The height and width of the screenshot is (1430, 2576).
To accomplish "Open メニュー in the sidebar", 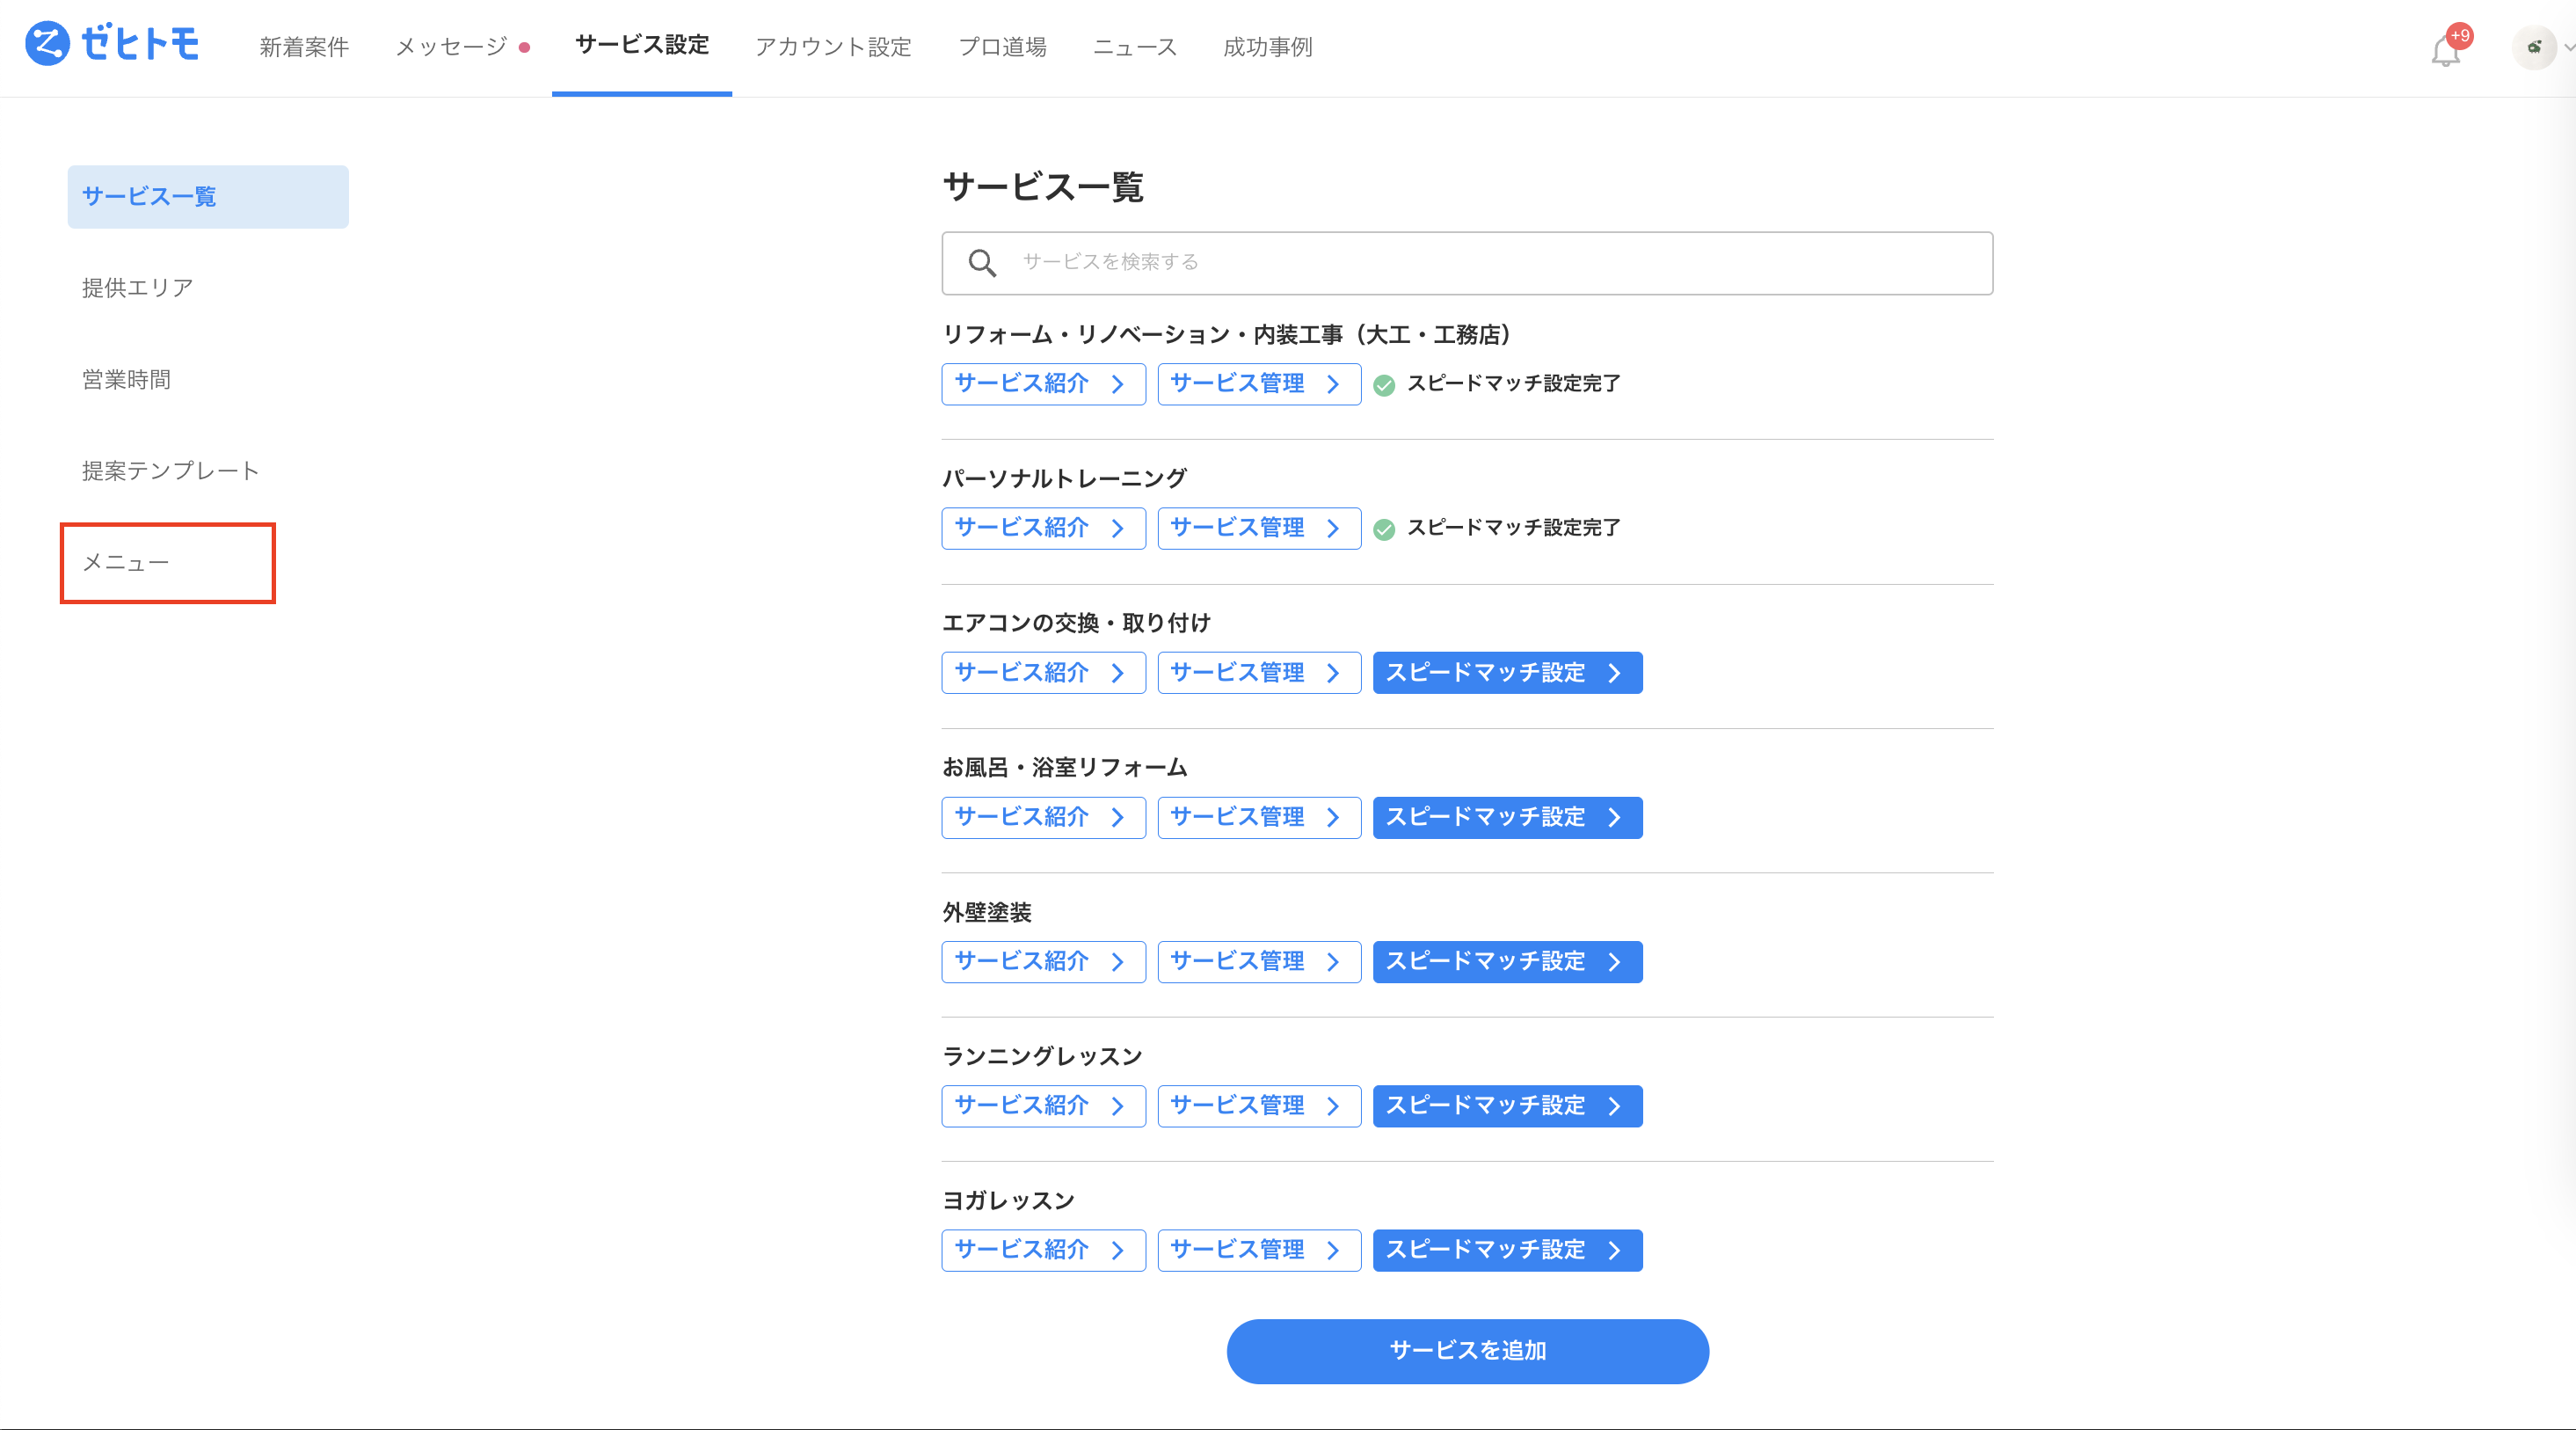I will tap(126, 563).
